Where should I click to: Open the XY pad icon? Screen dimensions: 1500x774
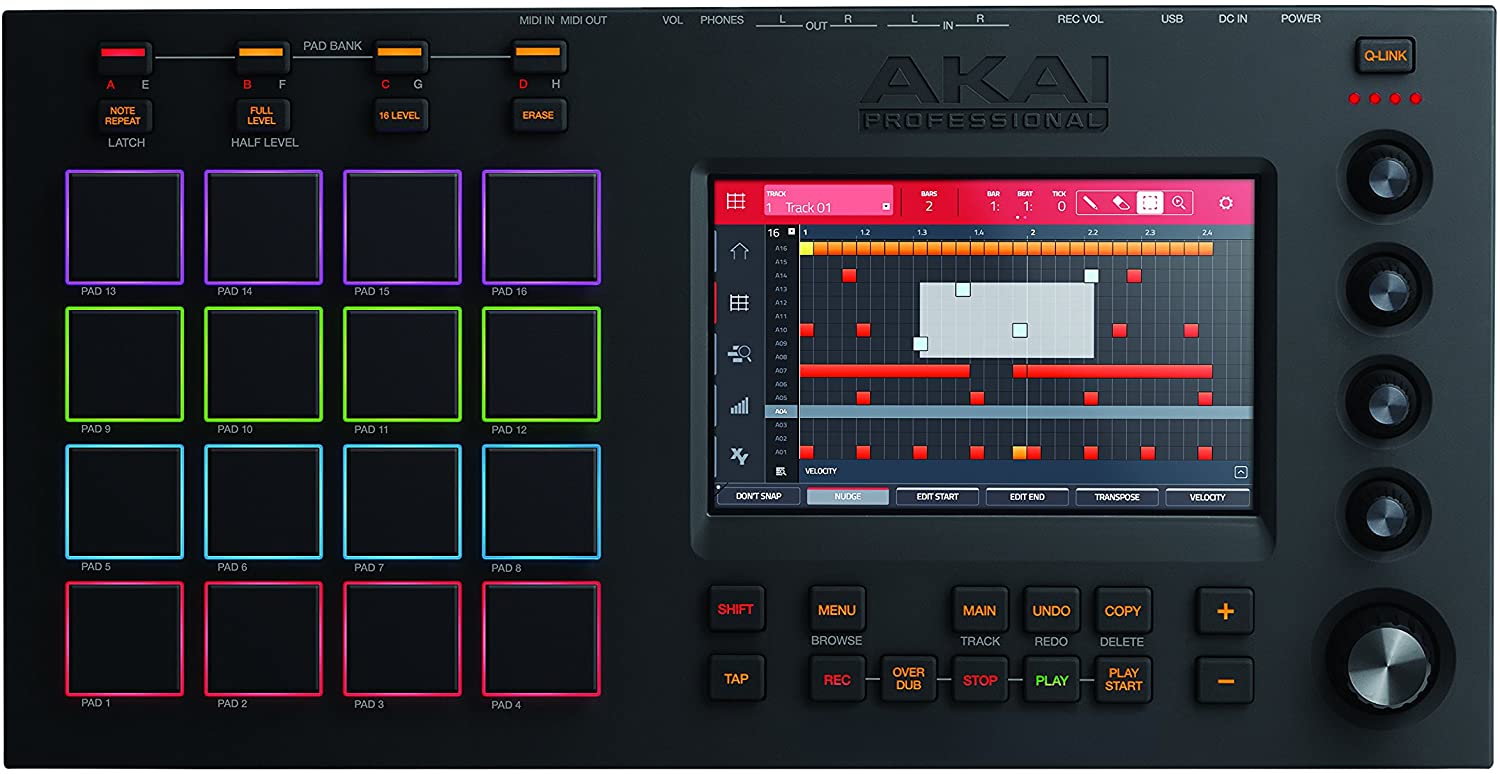739,456
